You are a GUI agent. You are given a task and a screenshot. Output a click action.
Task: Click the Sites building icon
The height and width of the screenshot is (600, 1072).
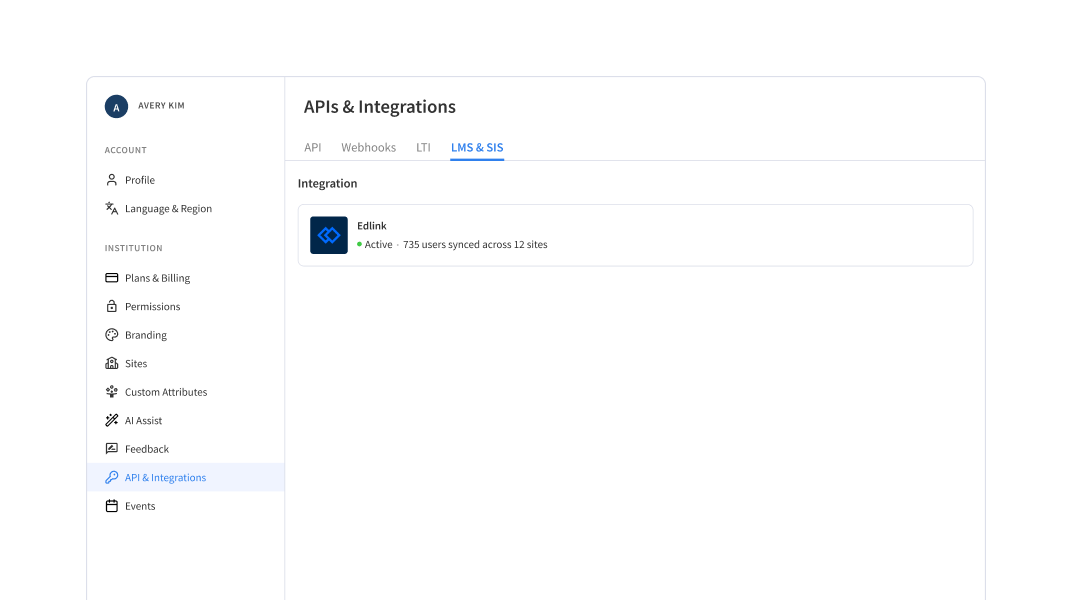(111, 363)
